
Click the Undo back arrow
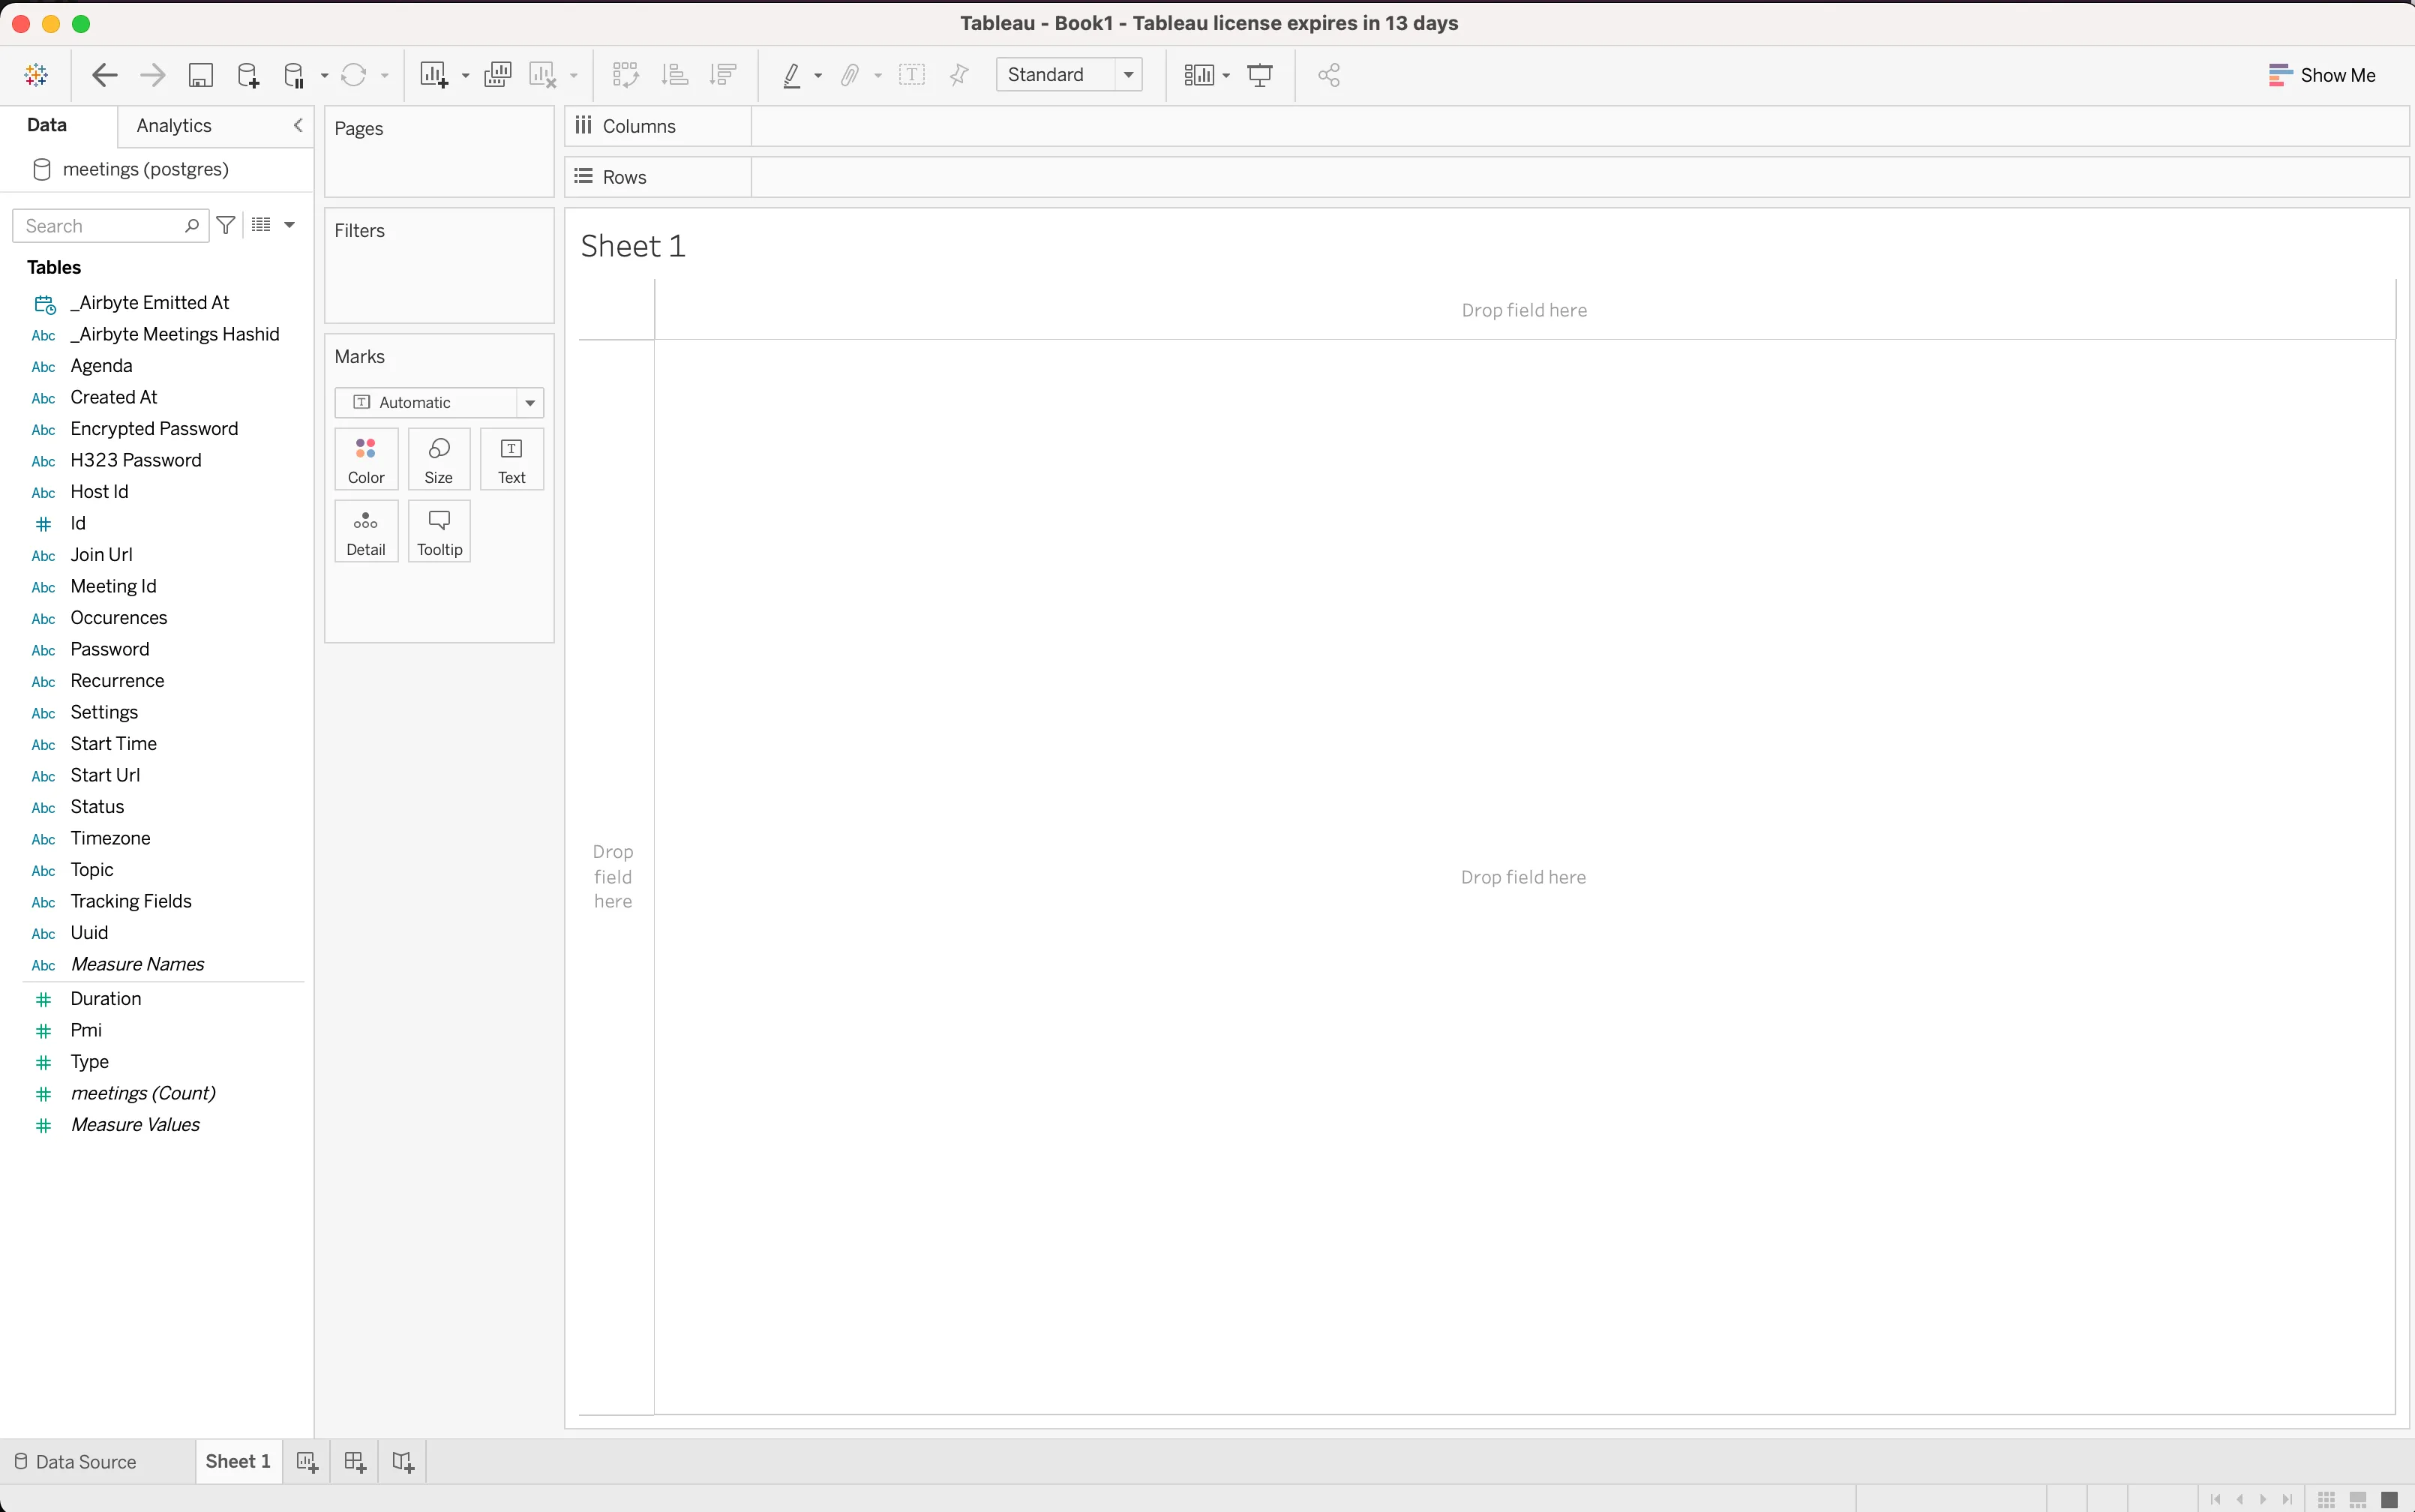point(104,75)
